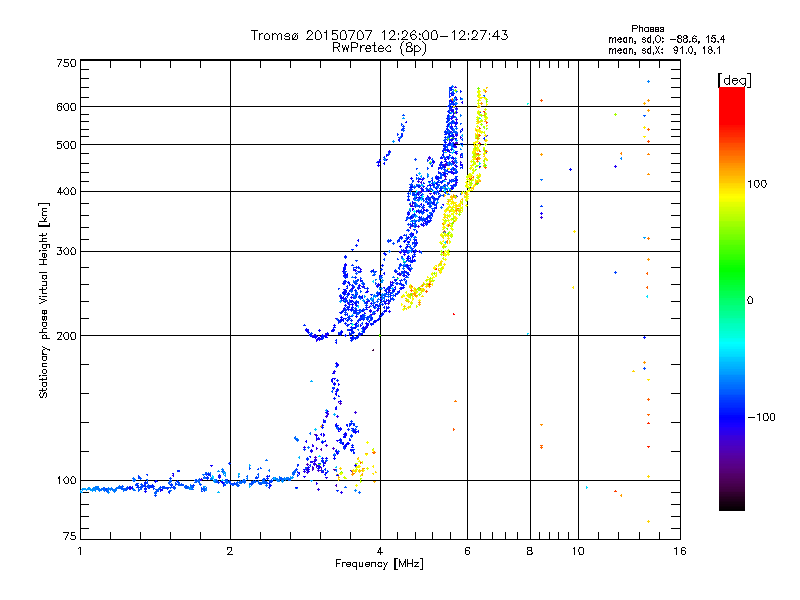Click the black bottom of the colorbar

(x=732, y=503)
